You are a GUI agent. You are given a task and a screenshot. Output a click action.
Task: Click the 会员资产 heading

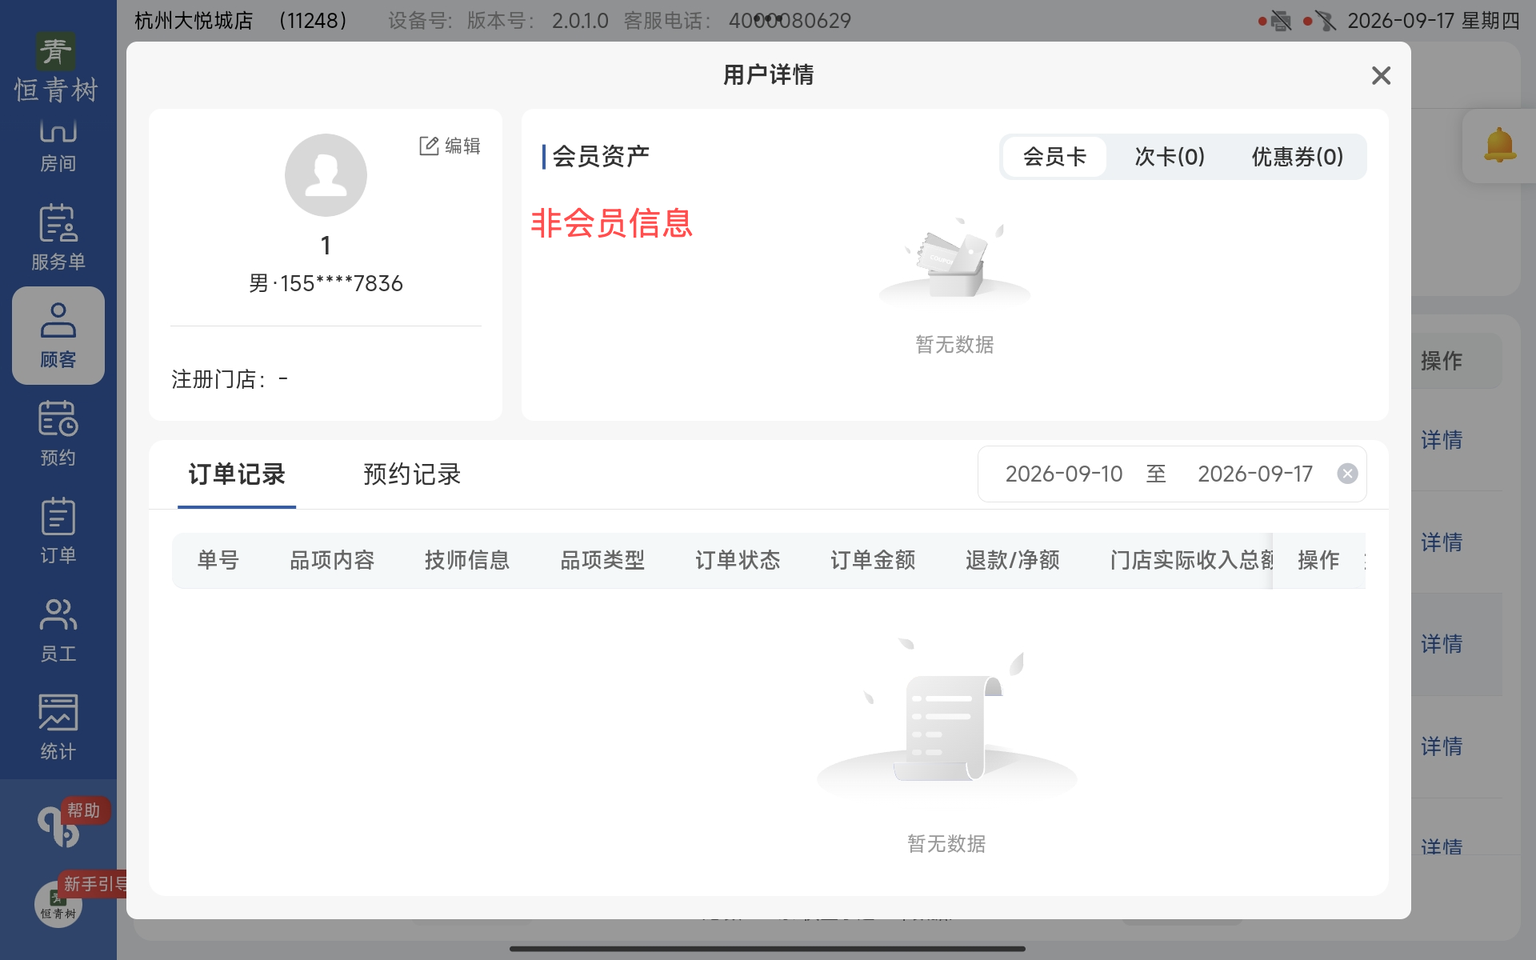click(600, 157)
